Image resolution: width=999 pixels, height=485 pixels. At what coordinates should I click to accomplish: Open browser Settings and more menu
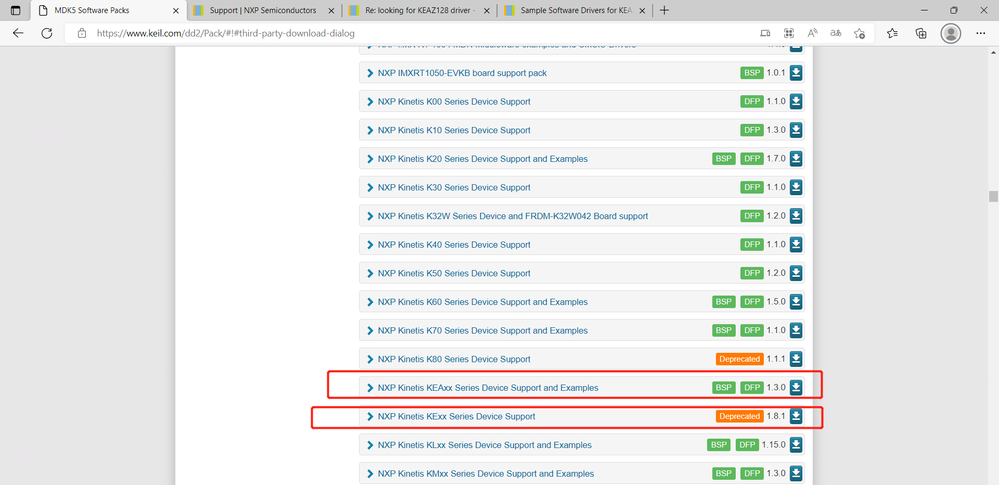click(x=981, y=33)
